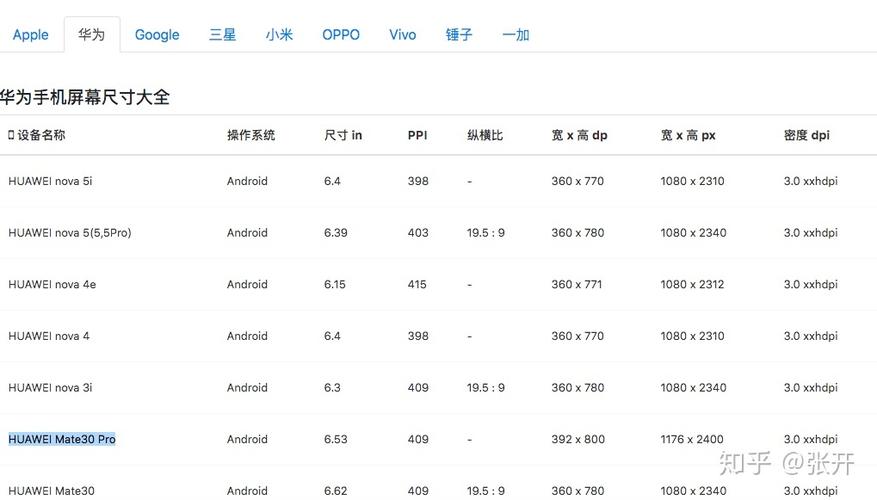Select the HUAWEI Mate30 device name
The height and width of the screenshot is (500, 877).
51,490
